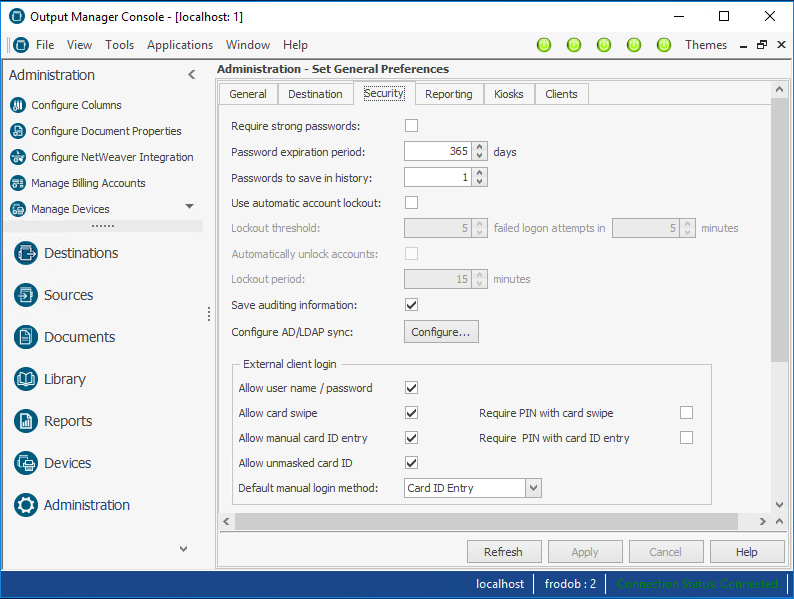Screen dimensions: 794x599
Task: Collapse the Administration navigation pane
Action: click(191, 75)
